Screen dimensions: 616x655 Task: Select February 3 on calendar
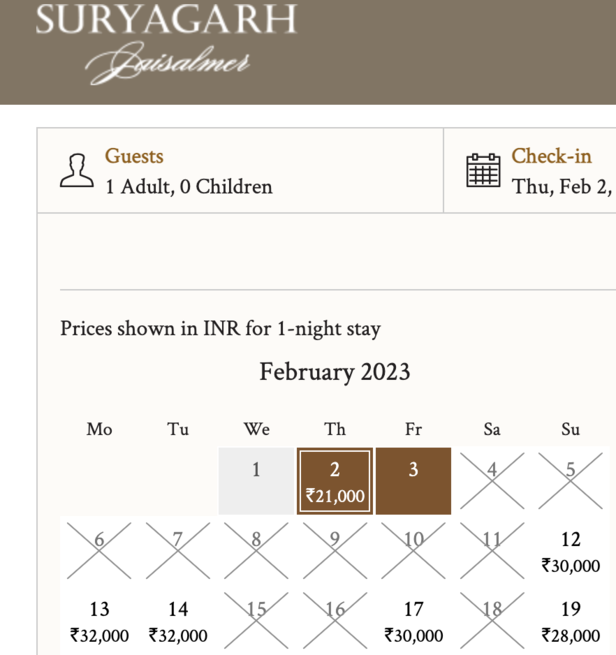pyautogui.click(x=413, y=481)
